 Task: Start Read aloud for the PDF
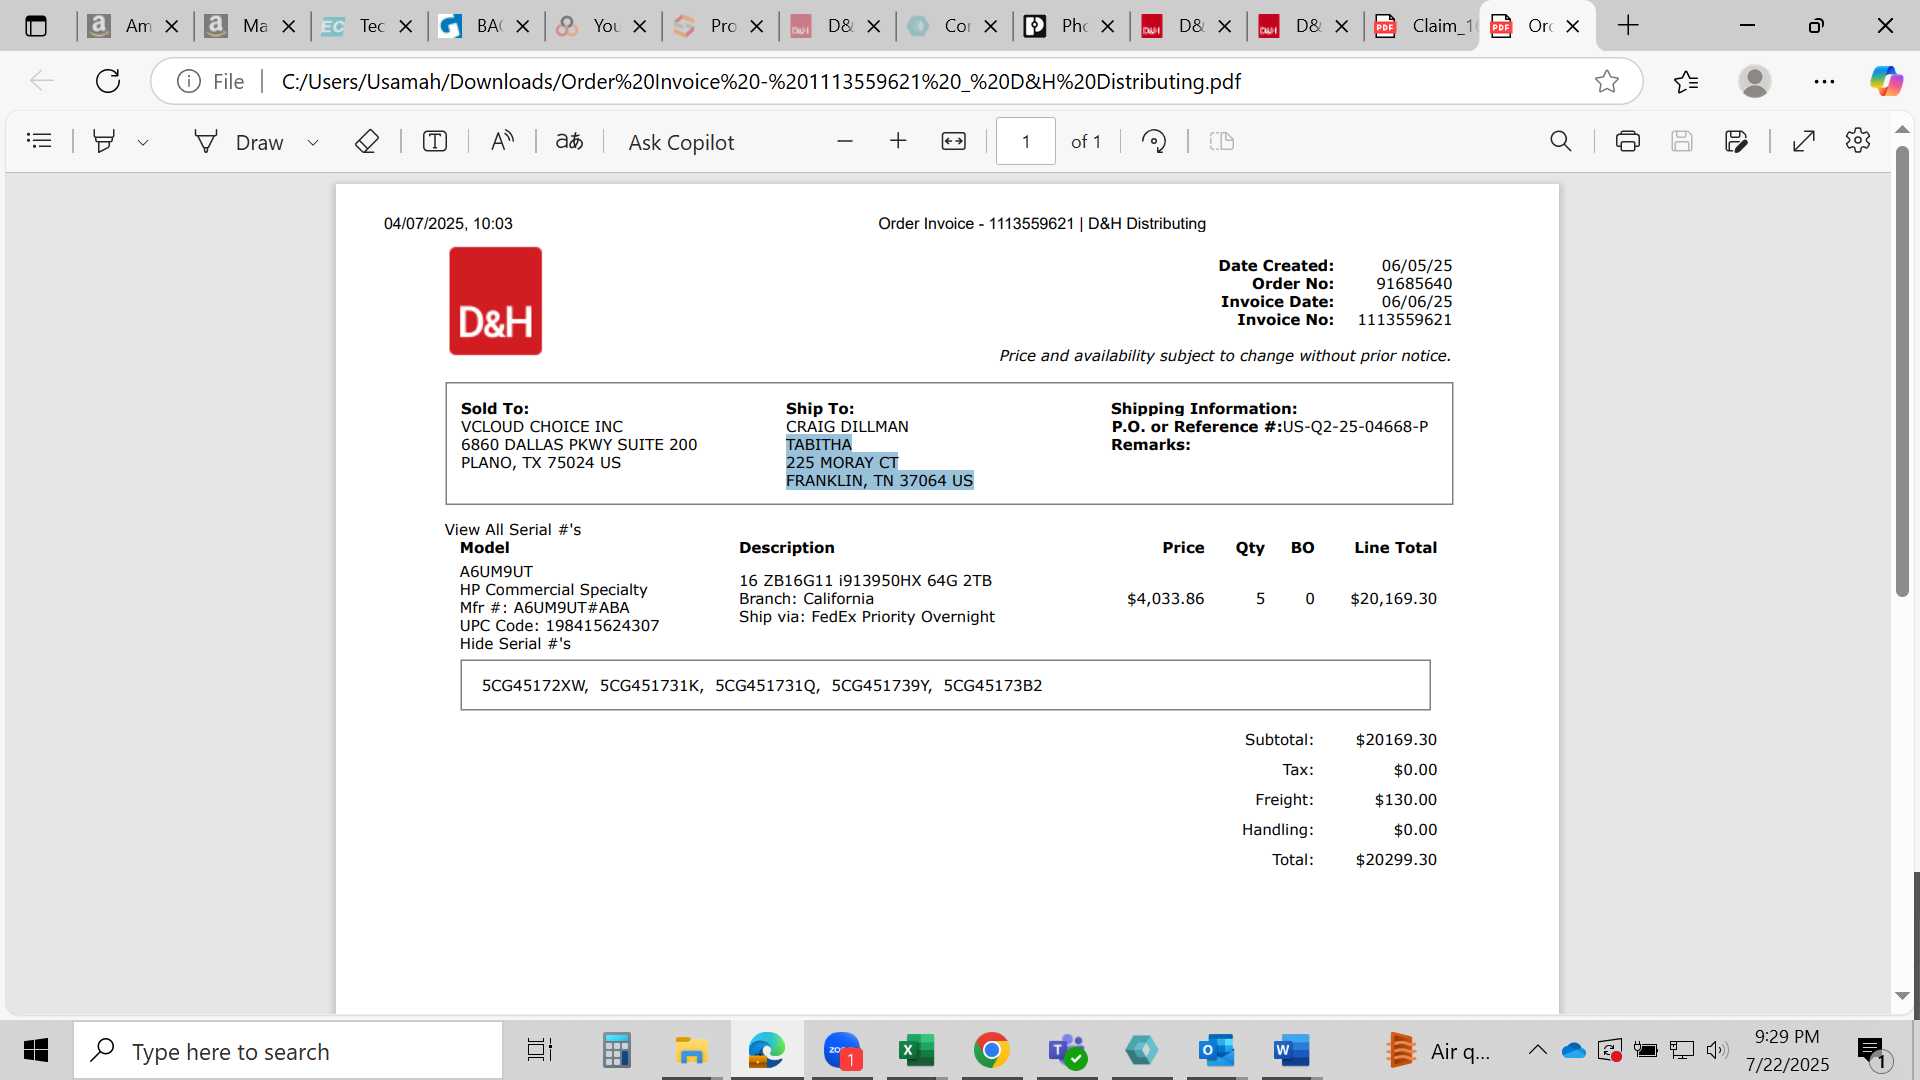[502, 141]
